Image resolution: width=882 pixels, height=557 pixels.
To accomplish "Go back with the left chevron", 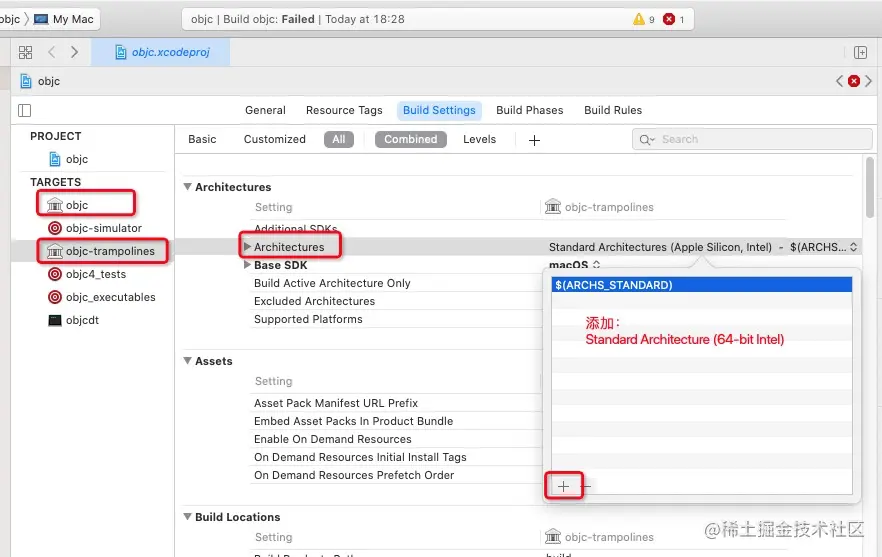I will 52,52.
